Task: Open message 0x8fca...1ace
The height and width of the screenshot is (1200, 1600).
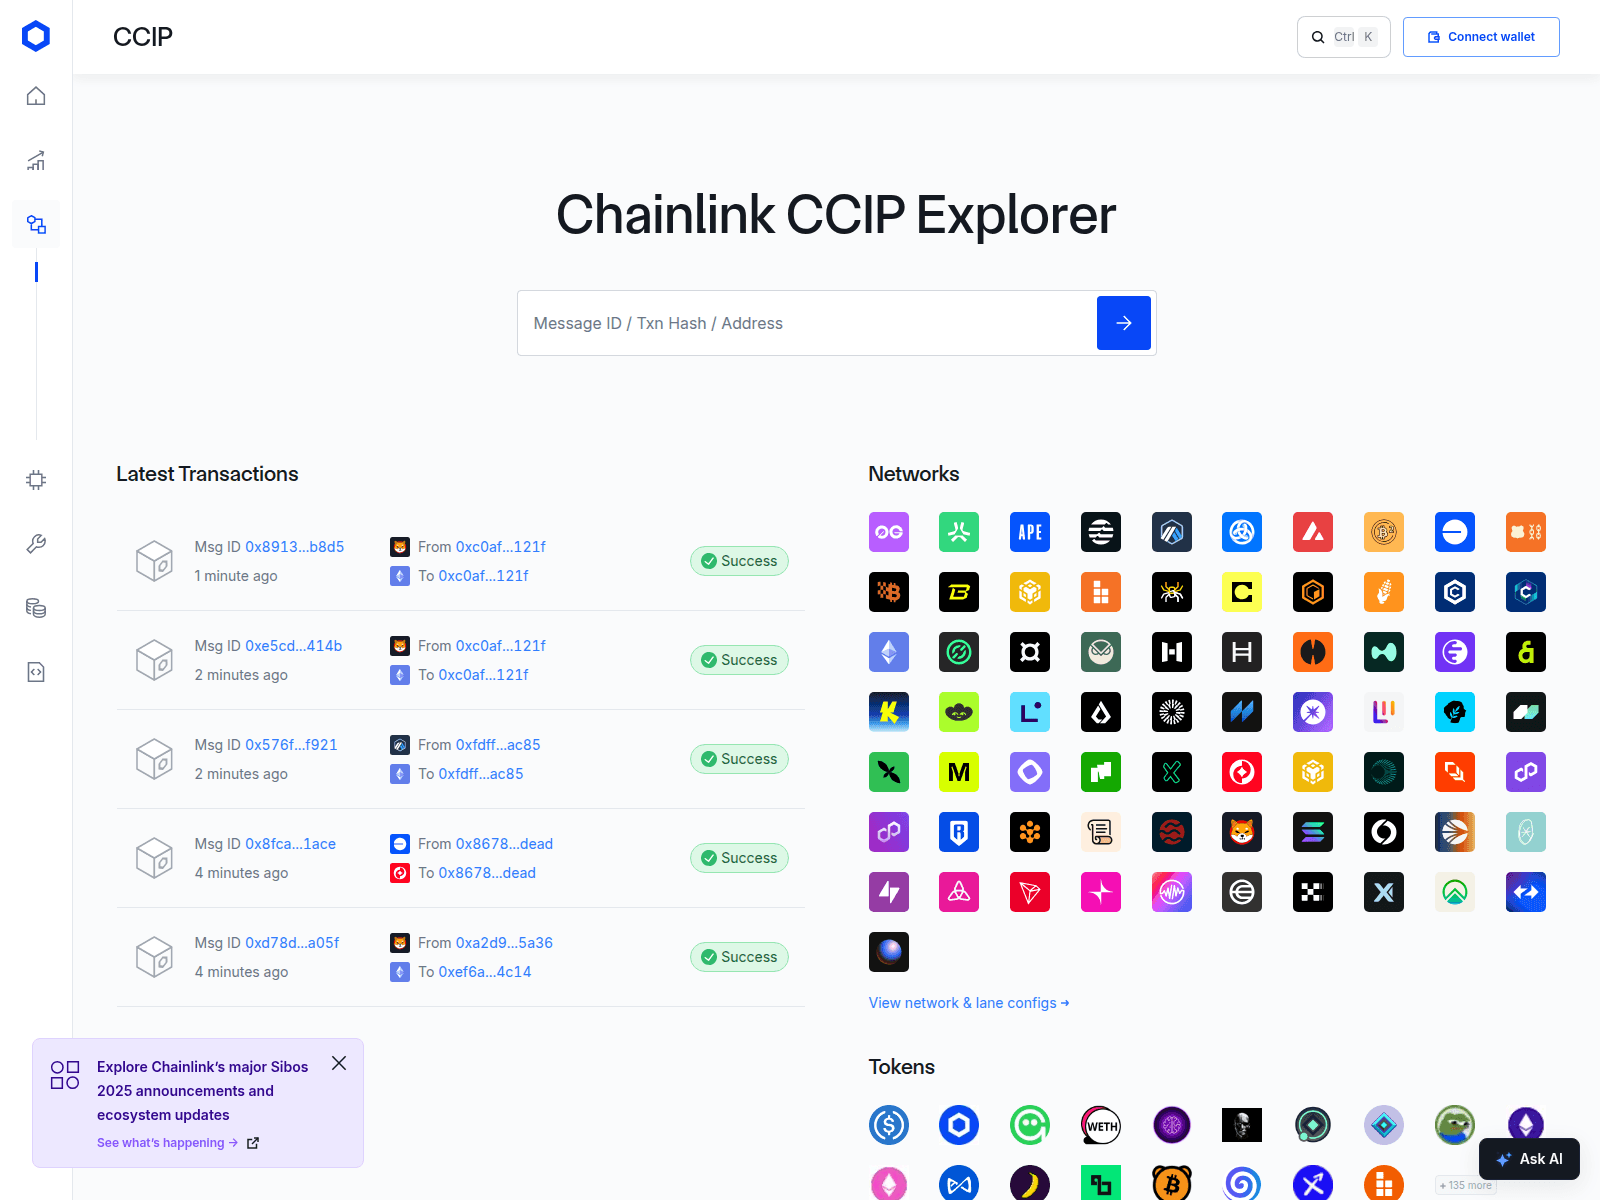Action: click(x=290, y=844)
